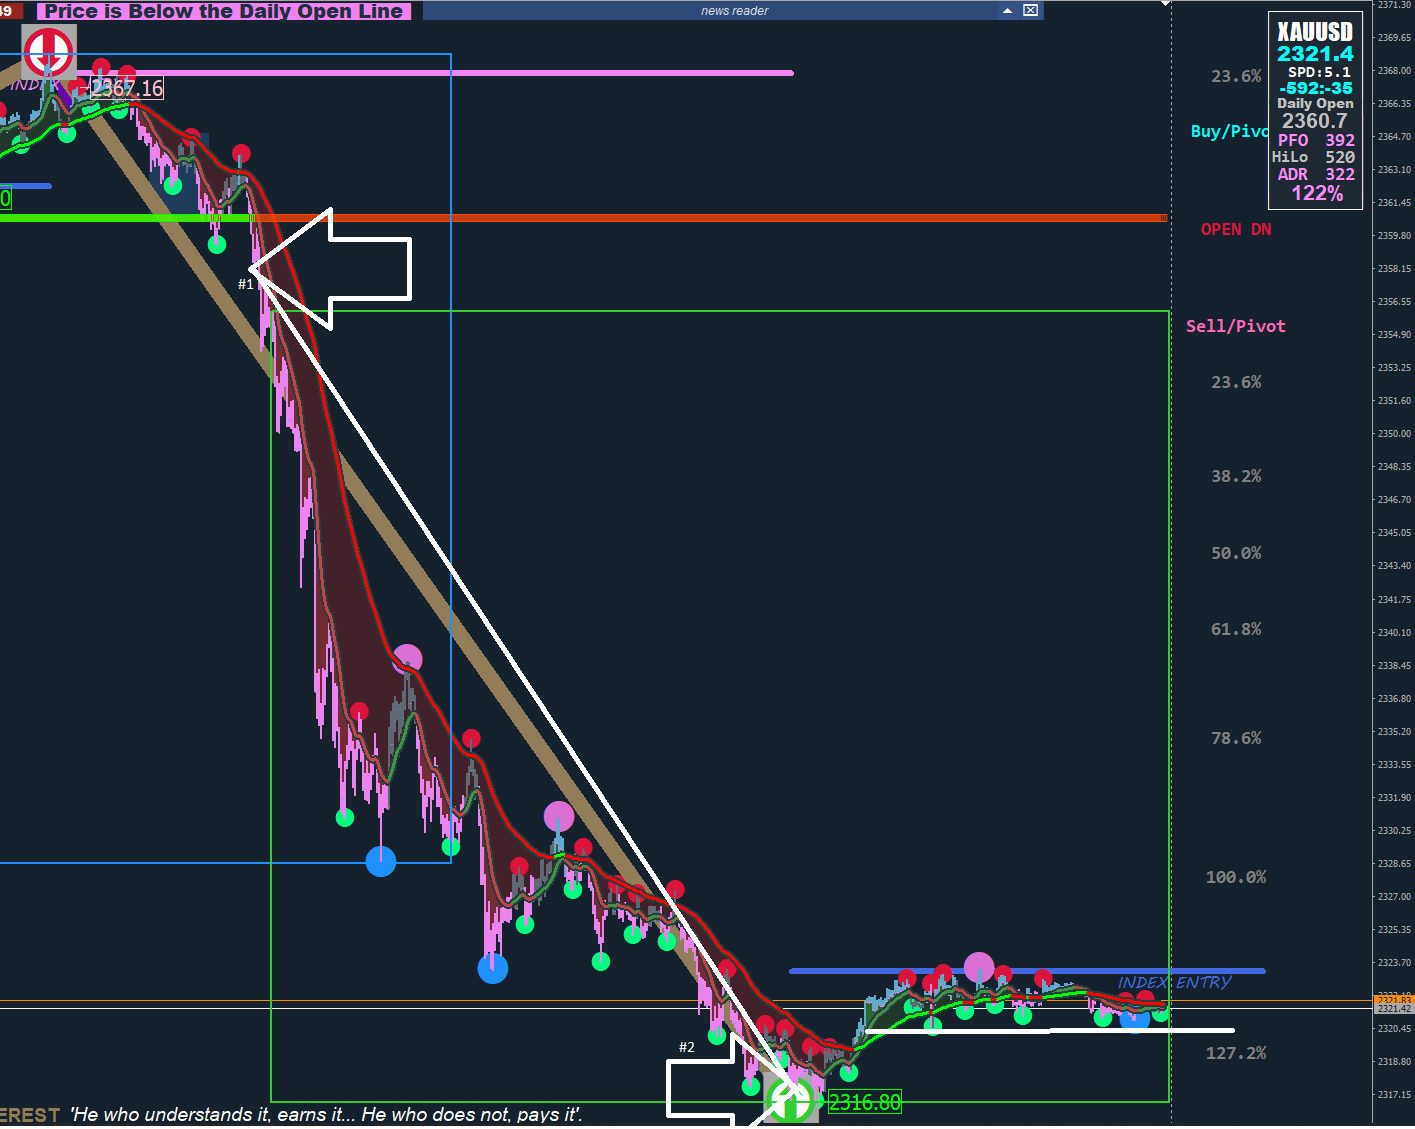This screenshot has width=1415, height=1129.
Task: Click the 61.8% Fibonacci level label
Action: (x=1236, y=629)
